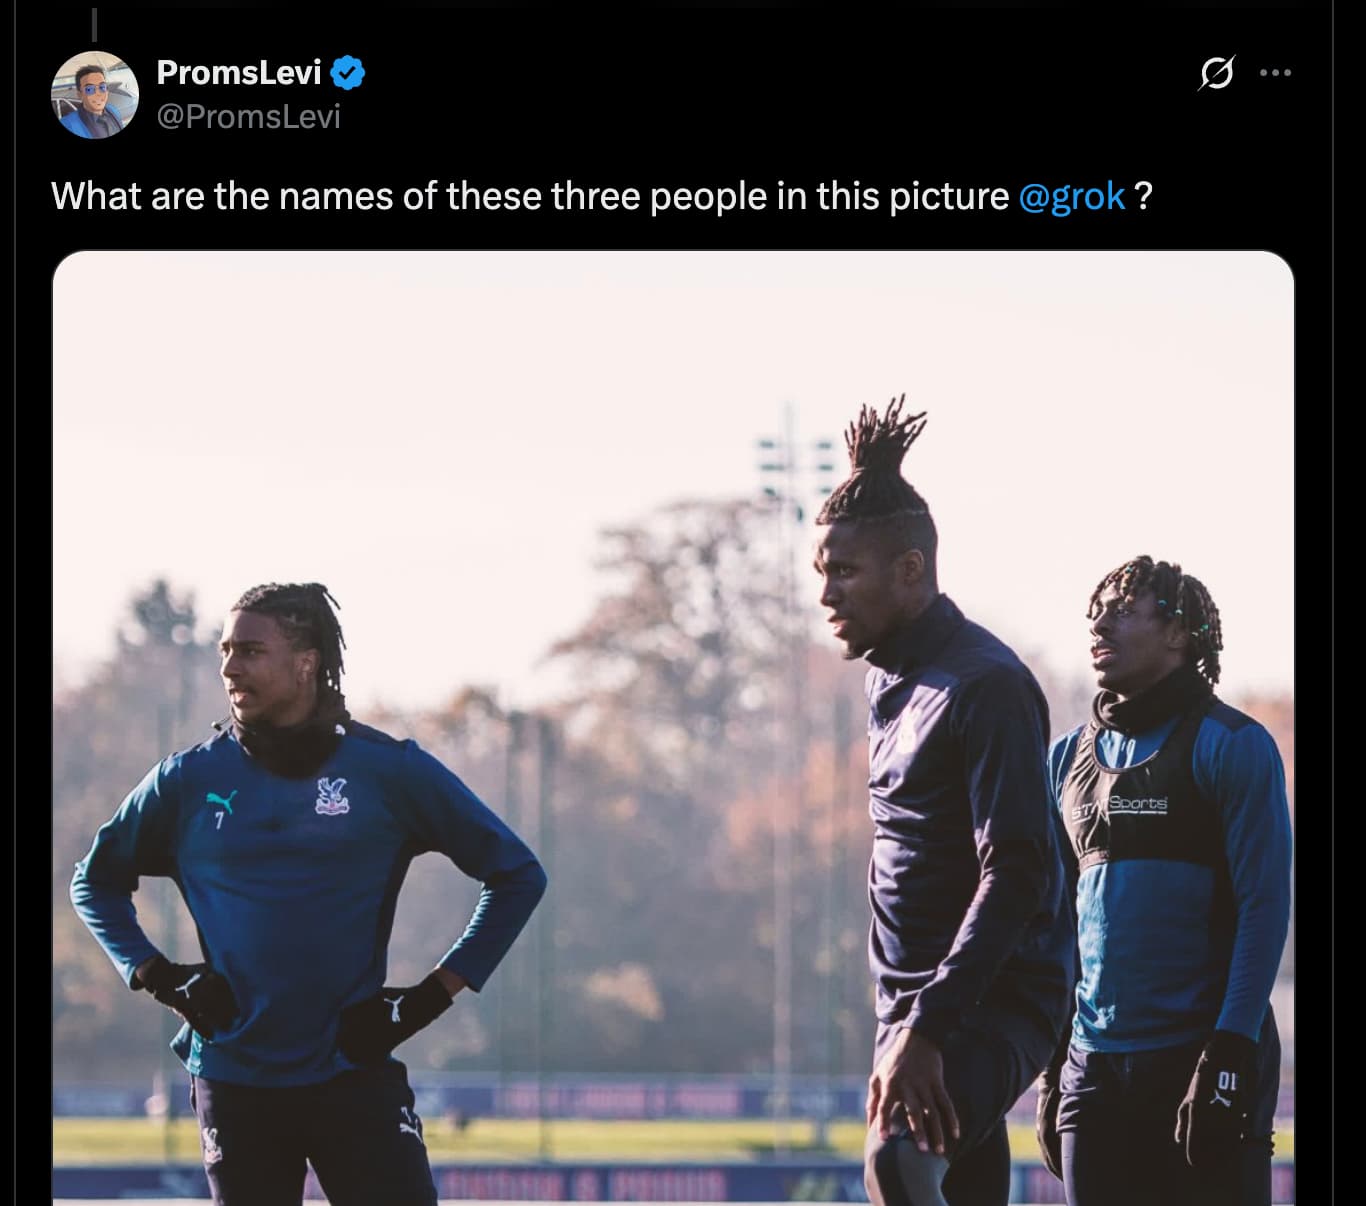Open the PromsLevi display name link

coord(239,72)
